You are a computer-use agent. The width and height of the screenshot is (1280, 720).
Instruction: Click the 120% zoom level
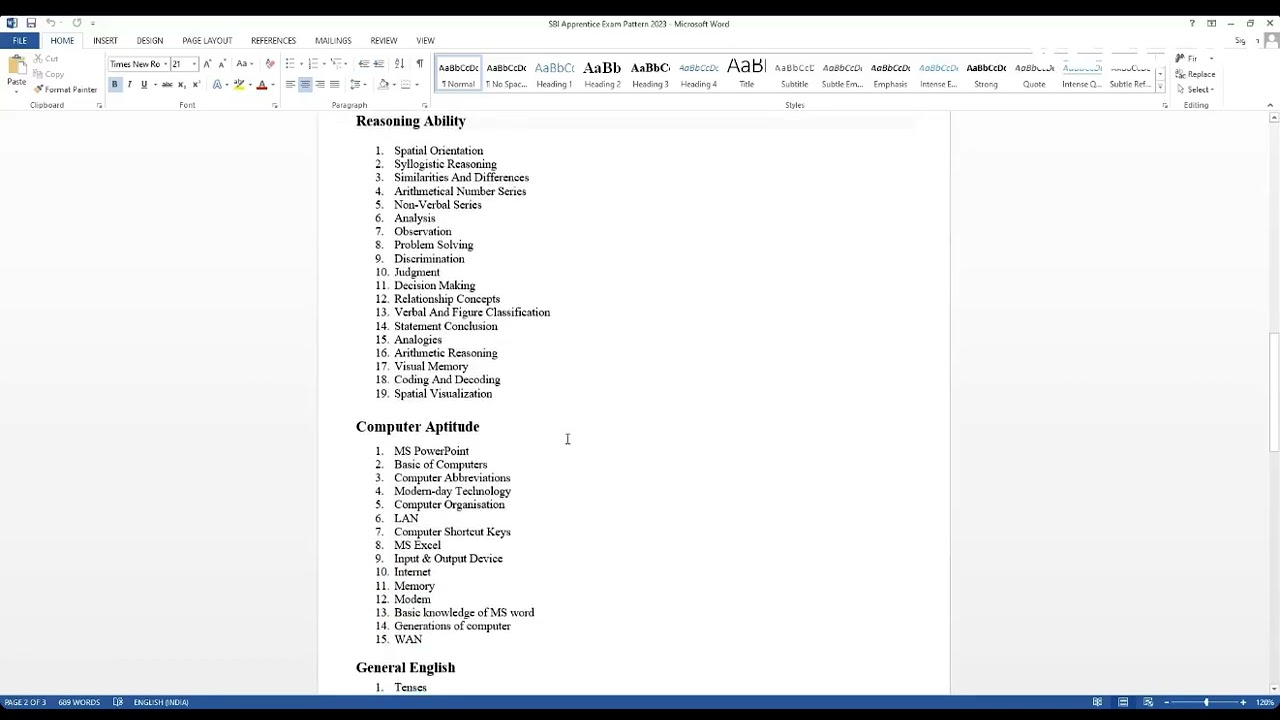[1264, 702]
